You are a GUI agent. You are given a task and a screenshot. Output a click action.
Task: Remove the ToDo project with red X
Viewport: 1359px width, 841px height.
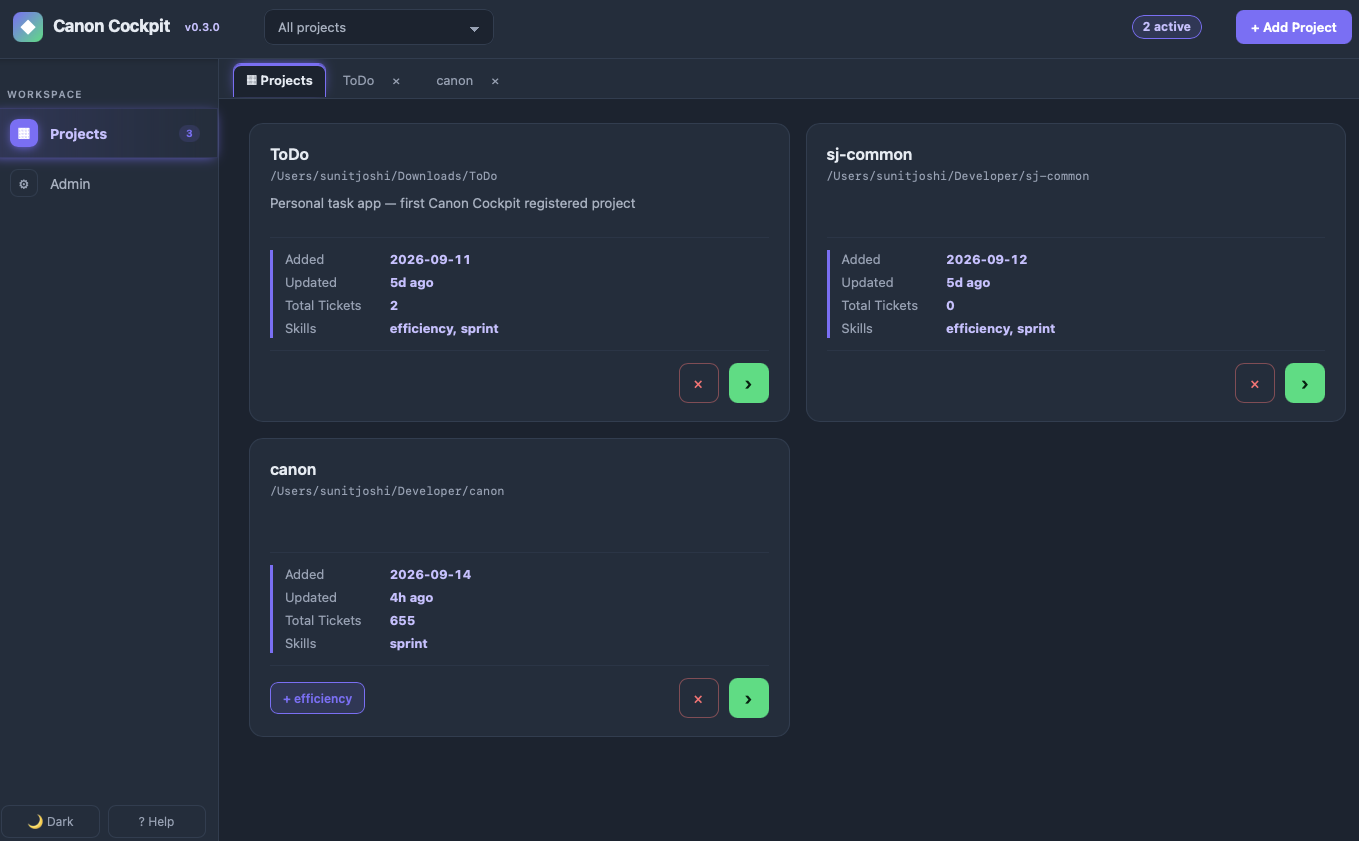click(x=698, y=383)
